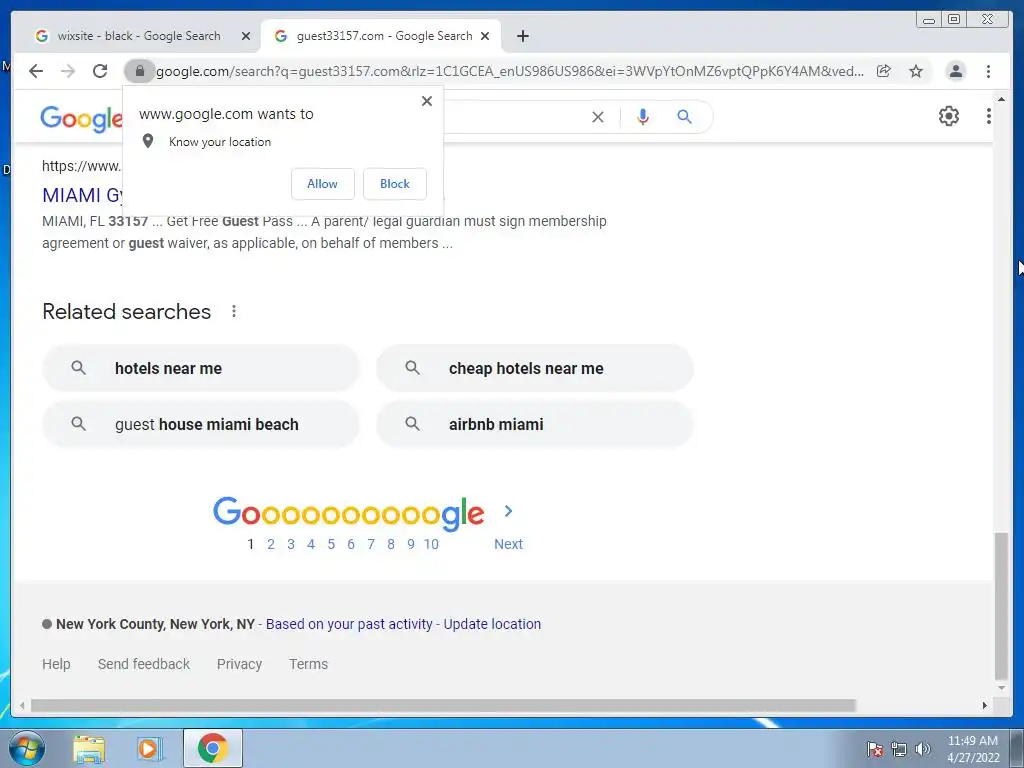Screen dimensions: 1024x768
Task: Click the lock site info icon
Action: [139, 71]
